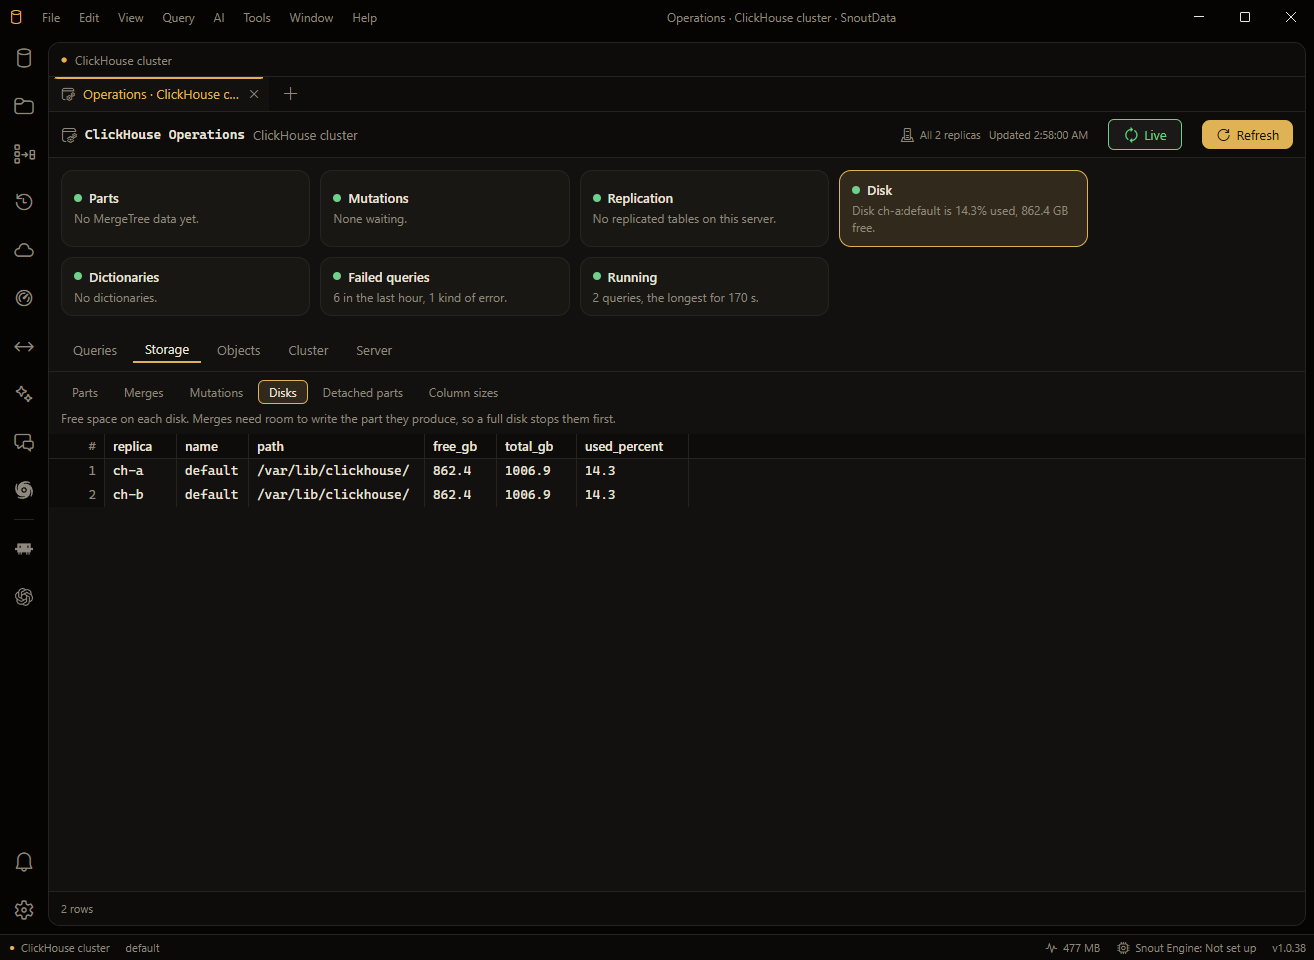Open the Failed queries status card
Viewport: 1314px width, 960px height.
click(x=445, y=287)
